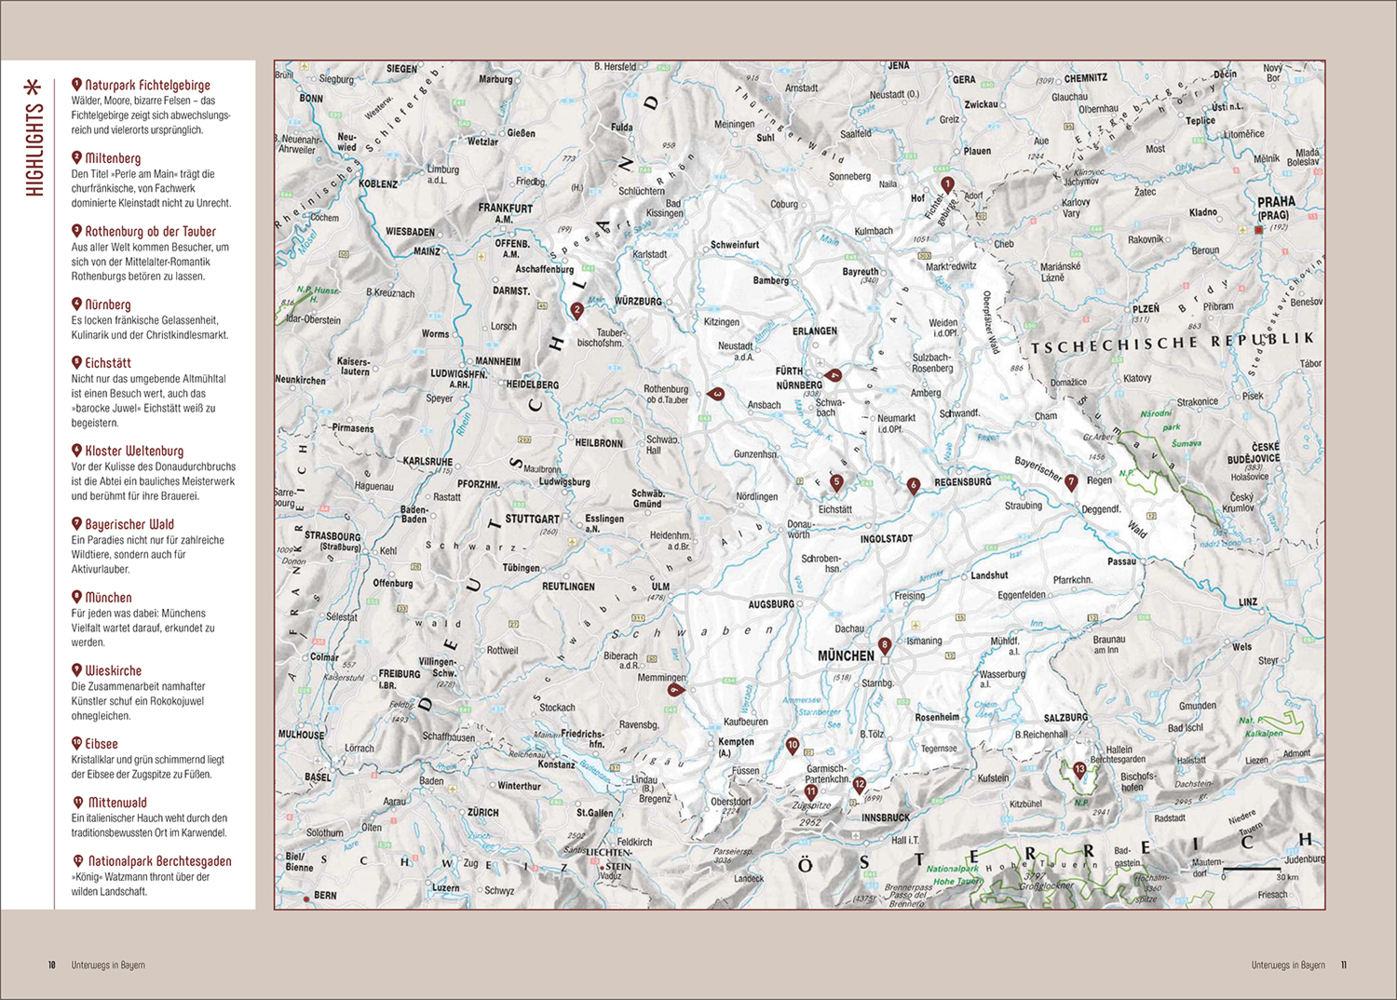Click the SALZBURG label on the map

[1065, 717]
